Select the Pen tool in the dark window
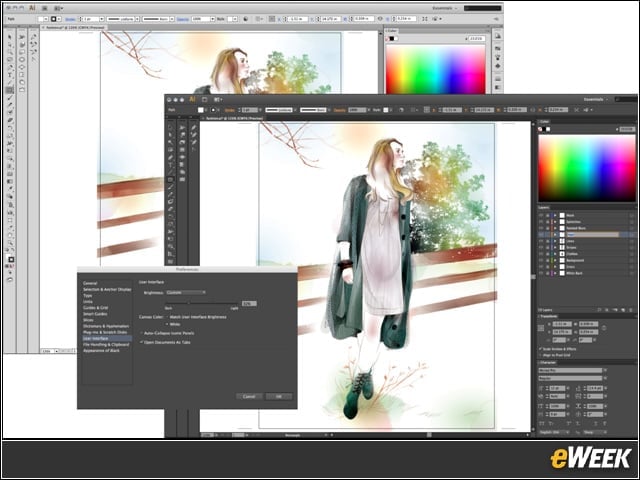 (170, 158)
